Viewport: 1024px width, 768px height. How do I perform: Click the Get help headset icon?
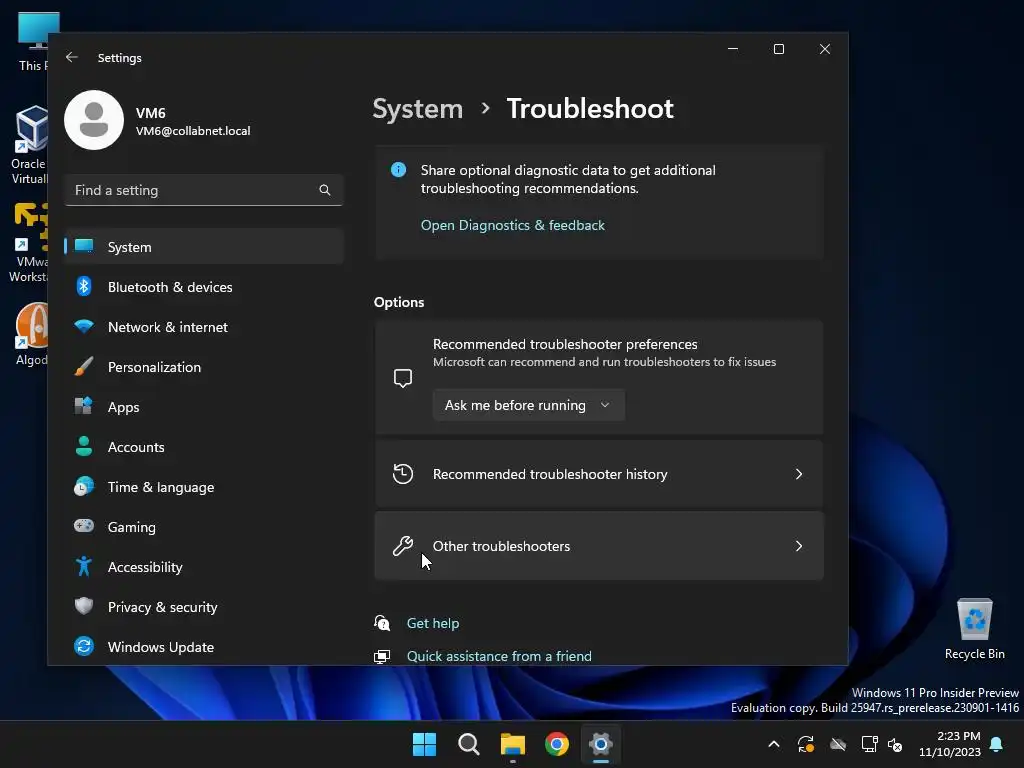382,623
